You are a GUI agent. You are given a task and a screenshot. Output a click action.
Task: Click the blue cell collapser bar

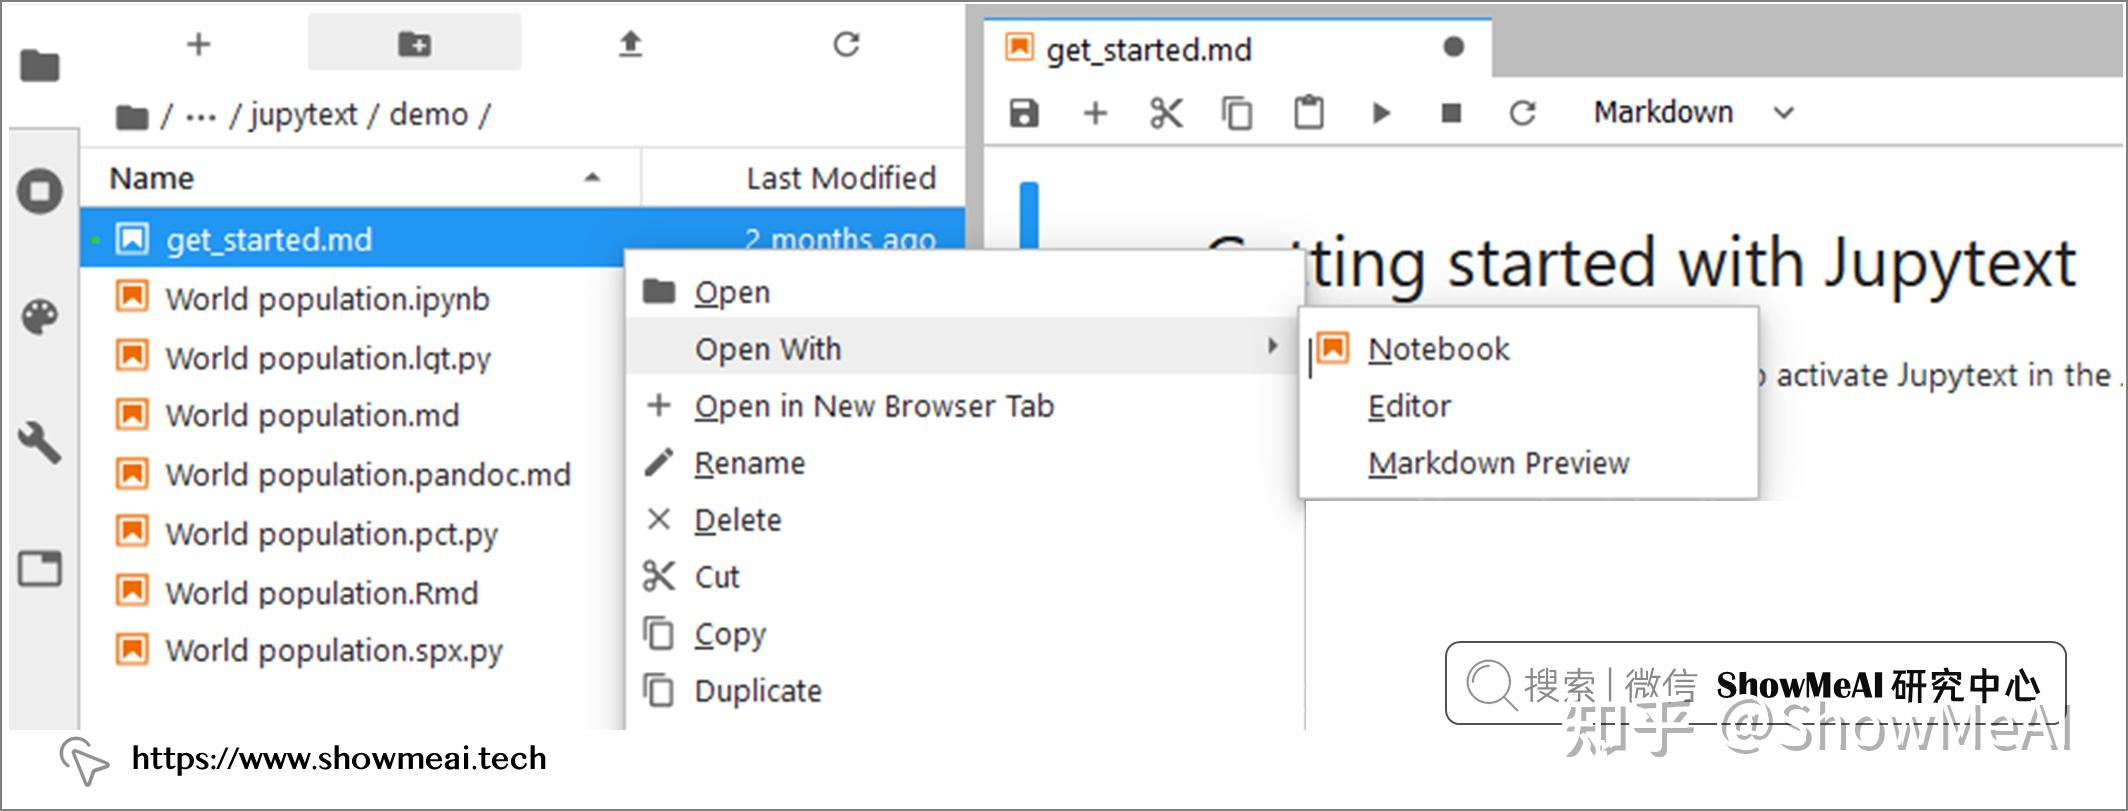pos(1028,214)
